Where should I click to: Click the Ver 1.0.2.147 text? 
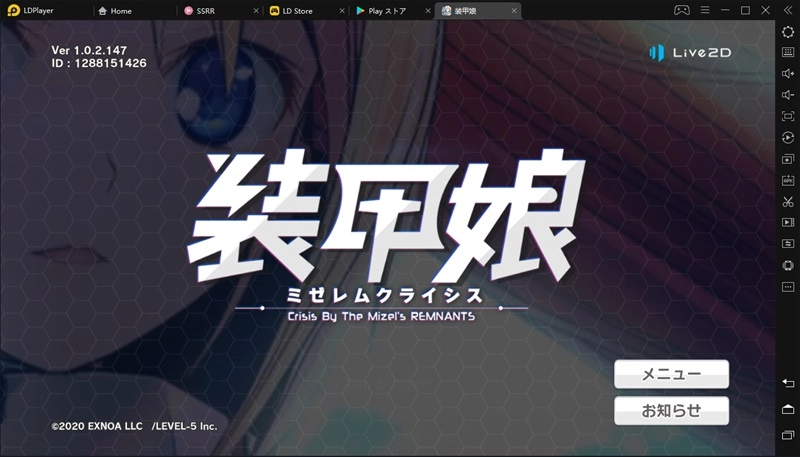click(89, 50)
